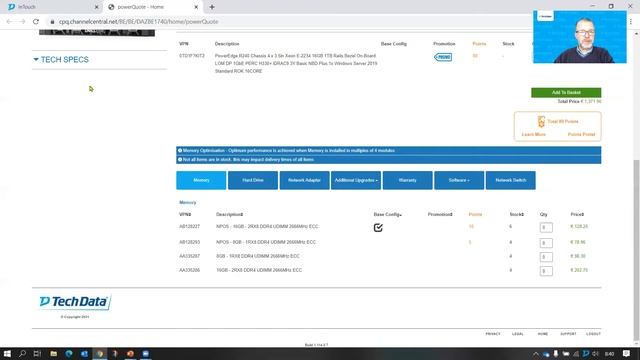Open the Windows taskbar search
Viewport: 640px width, 360px height.
coord(22,353)
